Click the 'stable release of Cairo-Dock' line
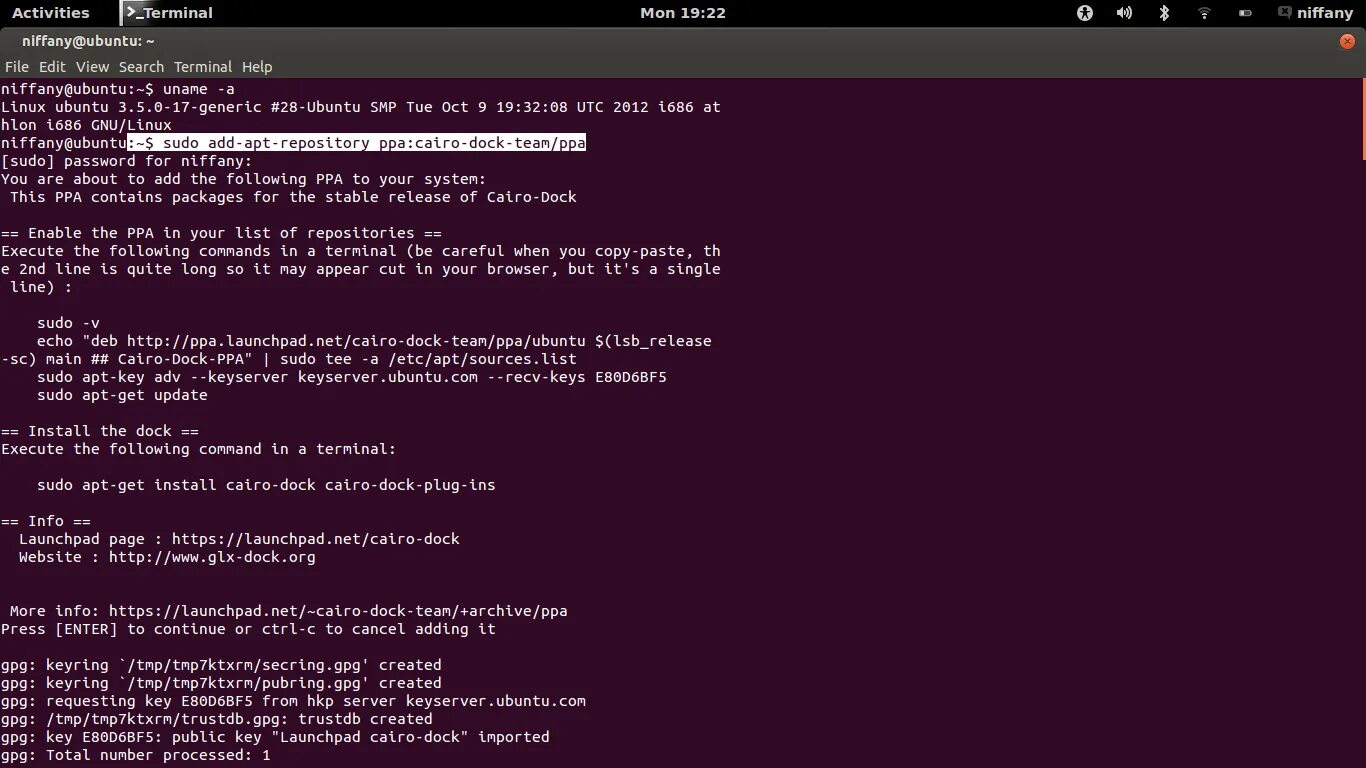The image size is (1366, 768). (293, 197)
